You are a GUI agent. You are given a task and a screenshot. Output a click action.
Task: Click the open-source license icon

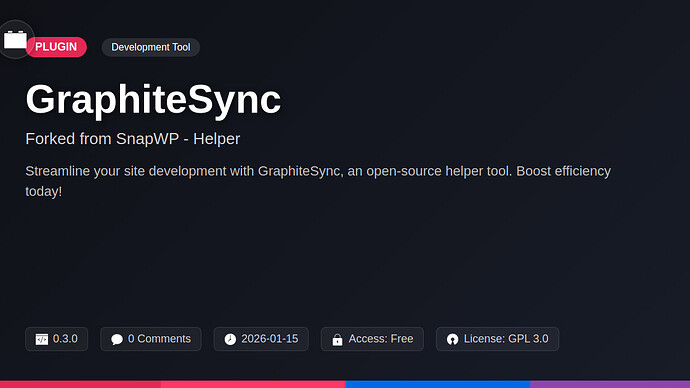coord(452,339)
